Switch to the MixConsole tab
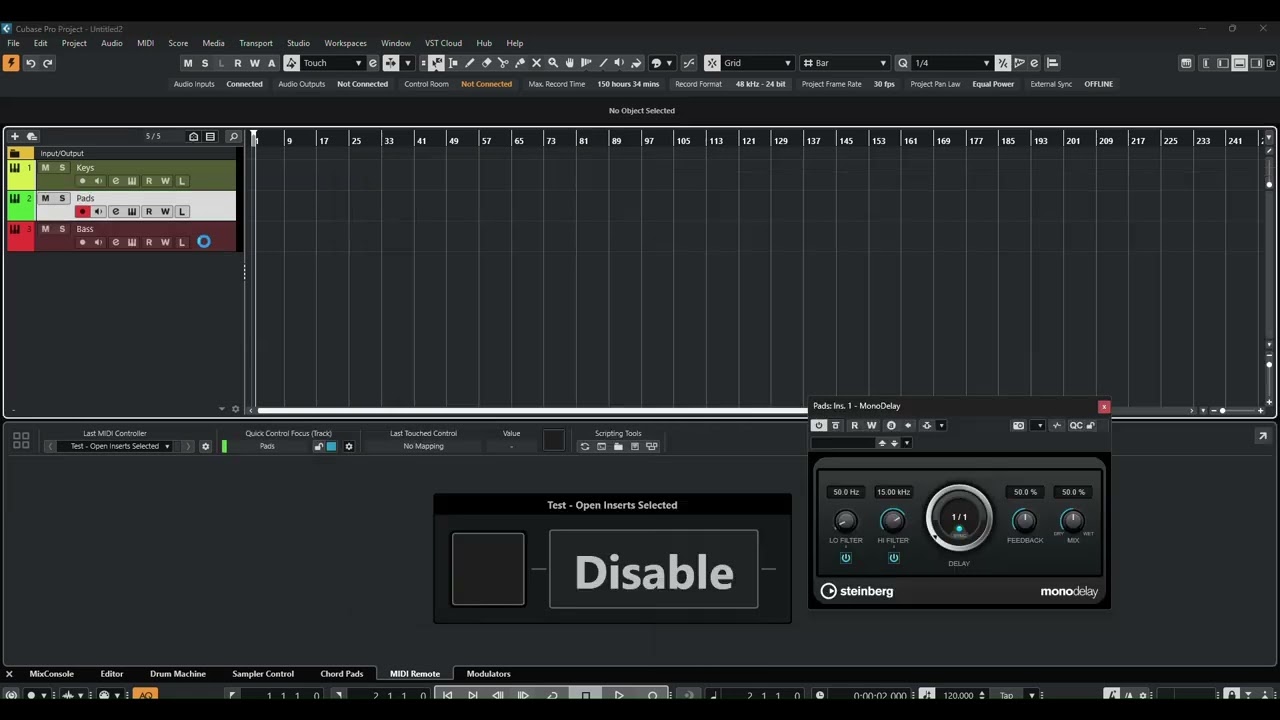The width and height of the screenshot is (1280, 720). point(52,674)
